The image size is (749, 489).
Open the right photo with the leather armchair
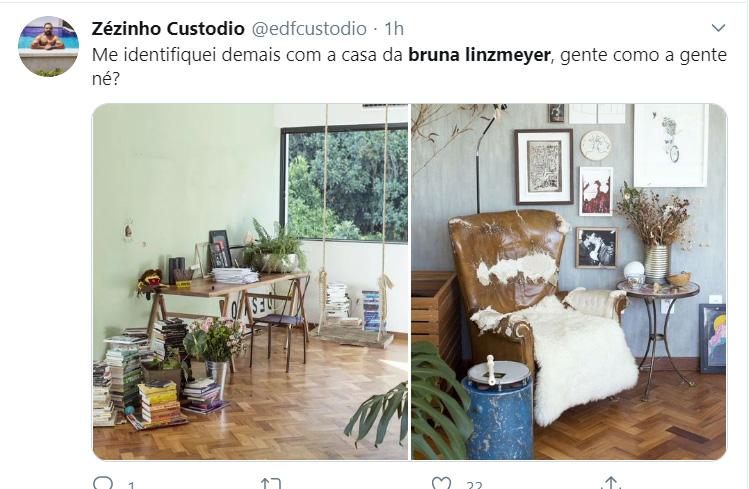[x=569, y=282]
